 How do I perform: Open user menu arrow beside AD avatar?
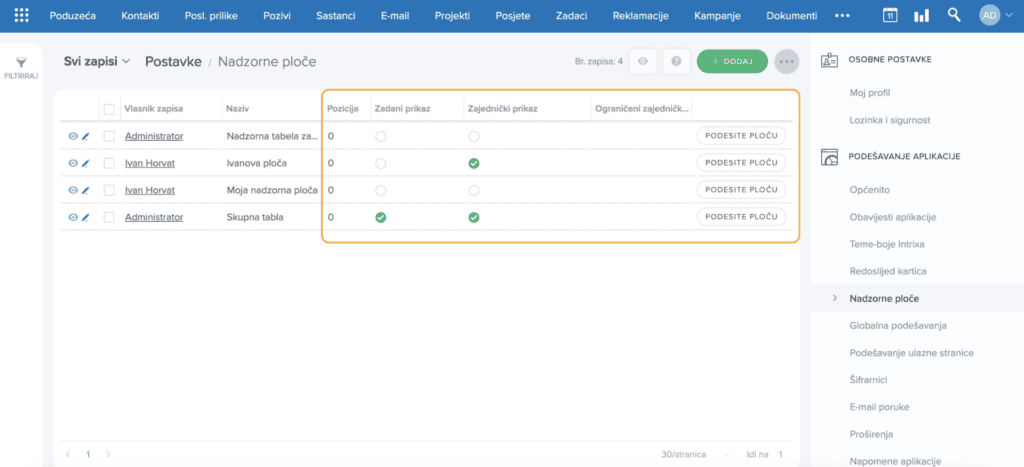(x=1010, y=16)
